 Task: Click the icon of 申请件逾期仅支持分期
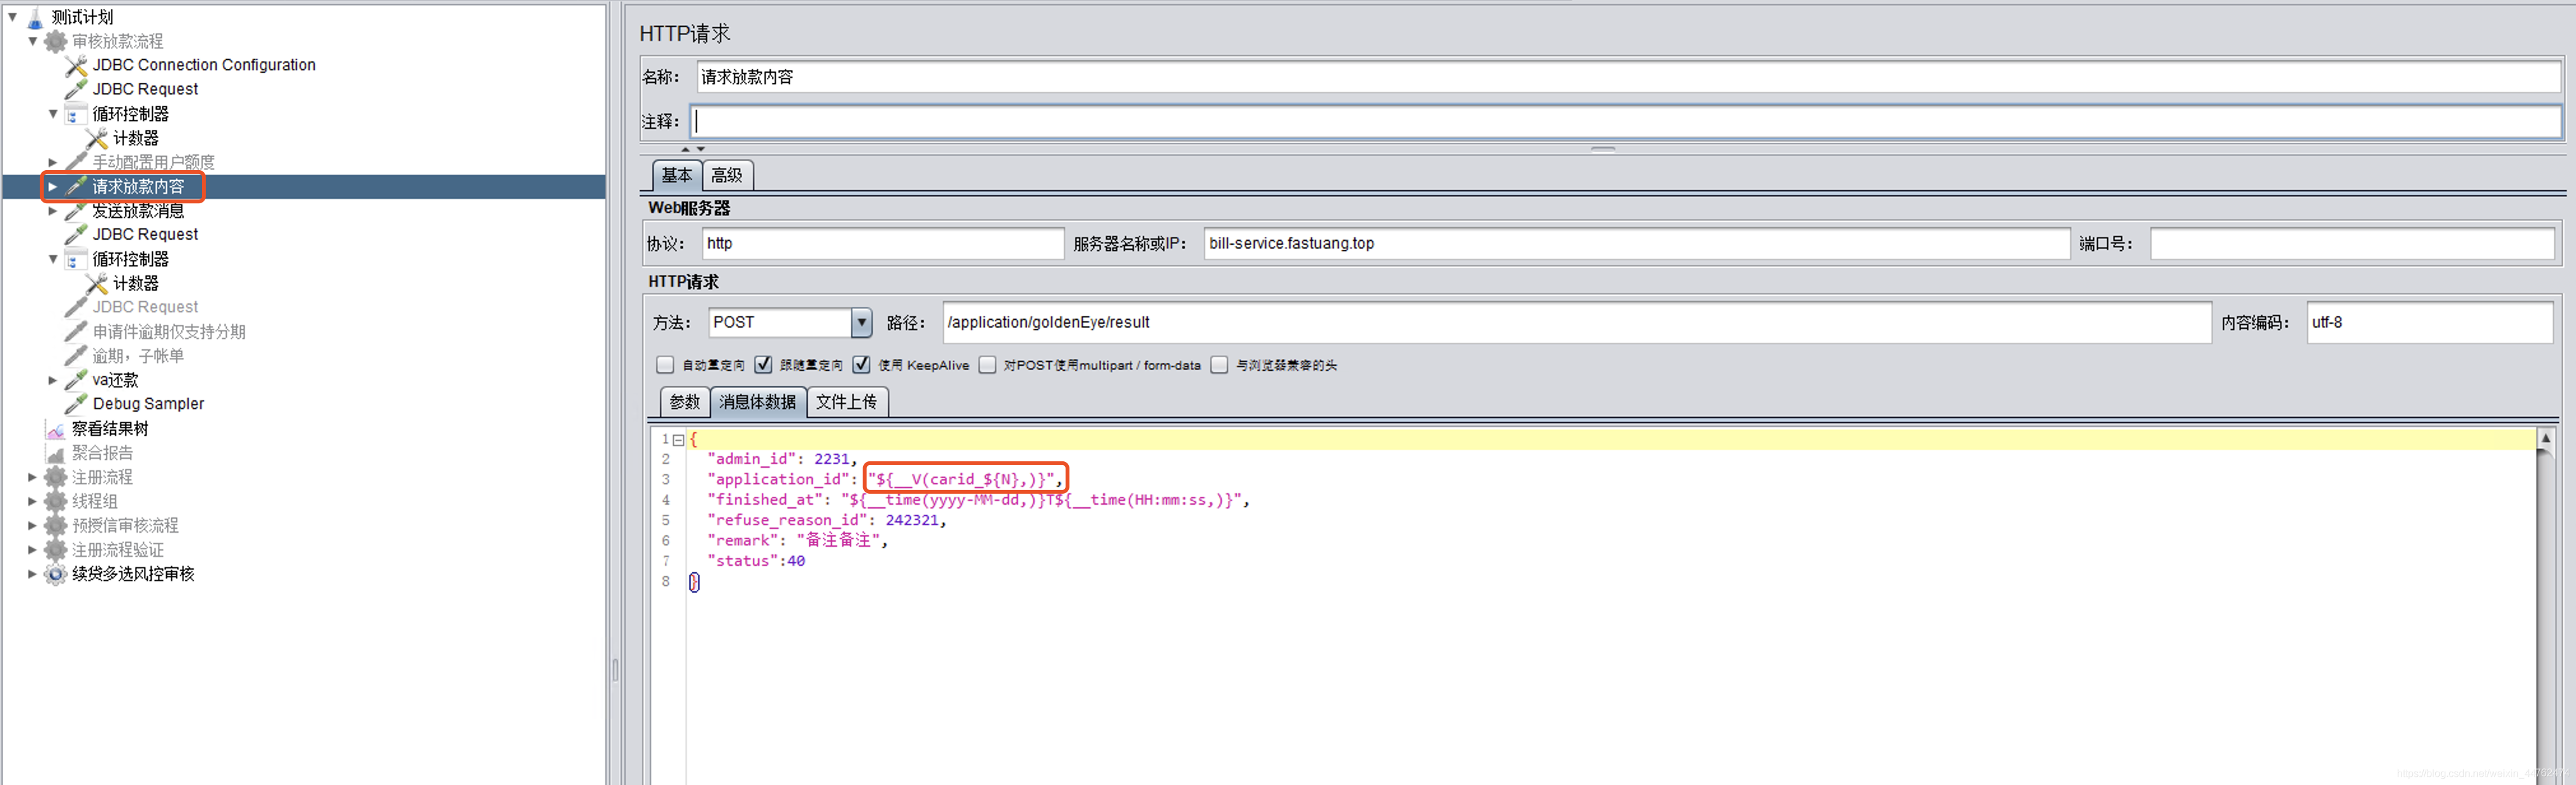point(76,331)
